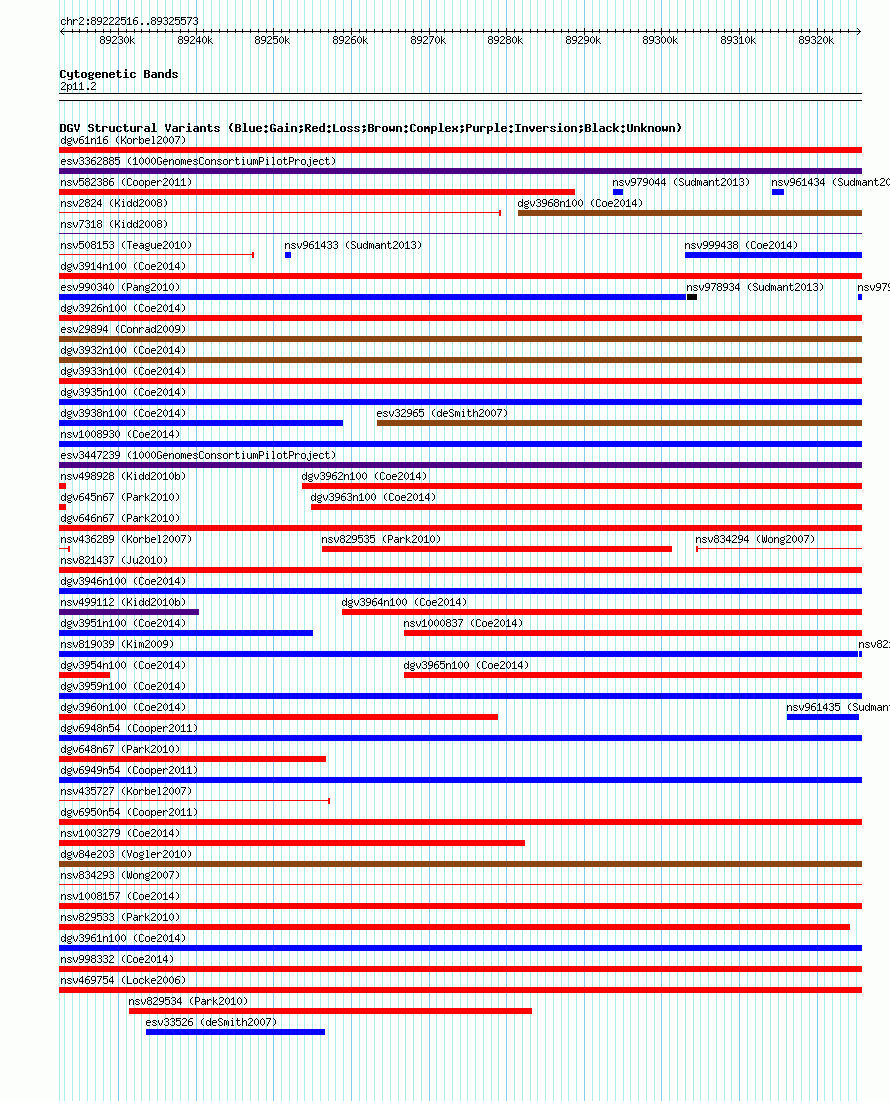Select dgv3959n100 (Coe2014) label
This screenshot has height=1101, width=890.
coord(124,688)
